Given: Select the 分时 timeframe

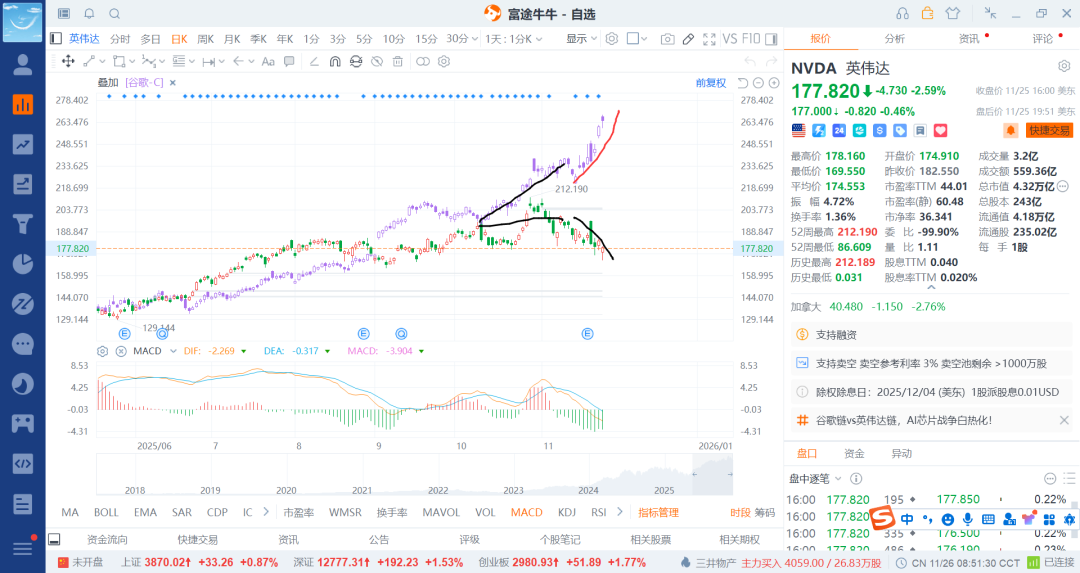Looking at the screenshot, I should pyautogui.click(x=120, y=39).
